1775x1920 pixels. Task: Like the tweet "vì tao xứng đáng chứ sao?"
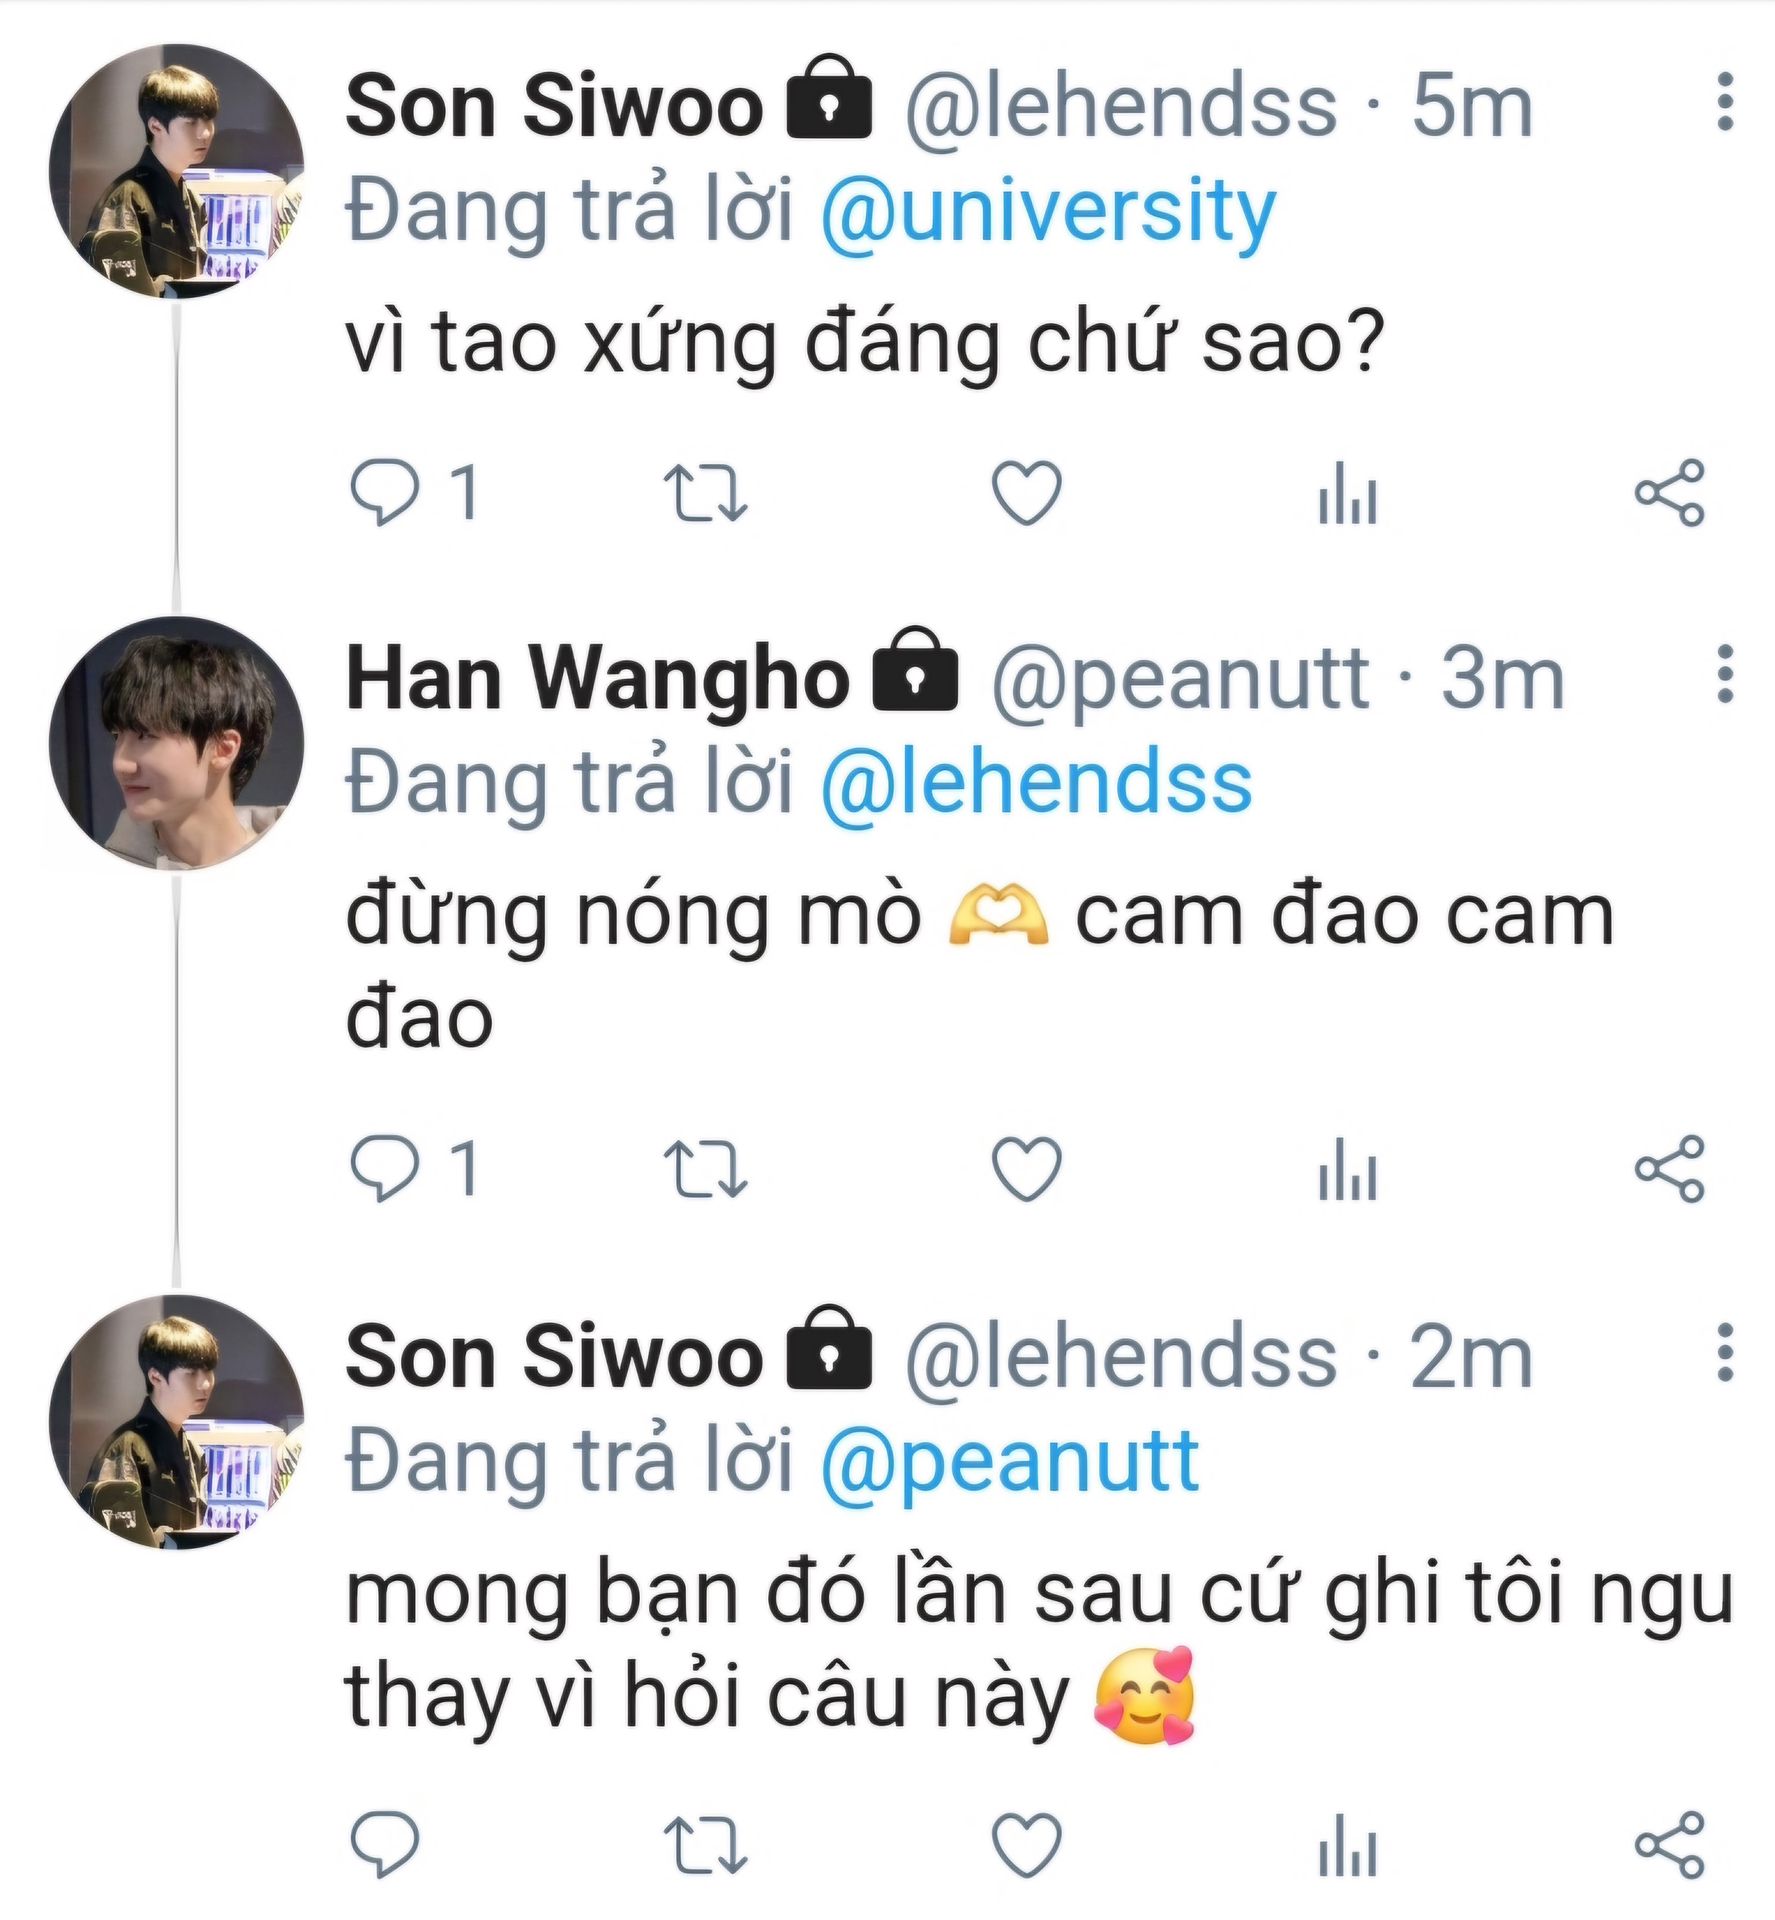1025,493
